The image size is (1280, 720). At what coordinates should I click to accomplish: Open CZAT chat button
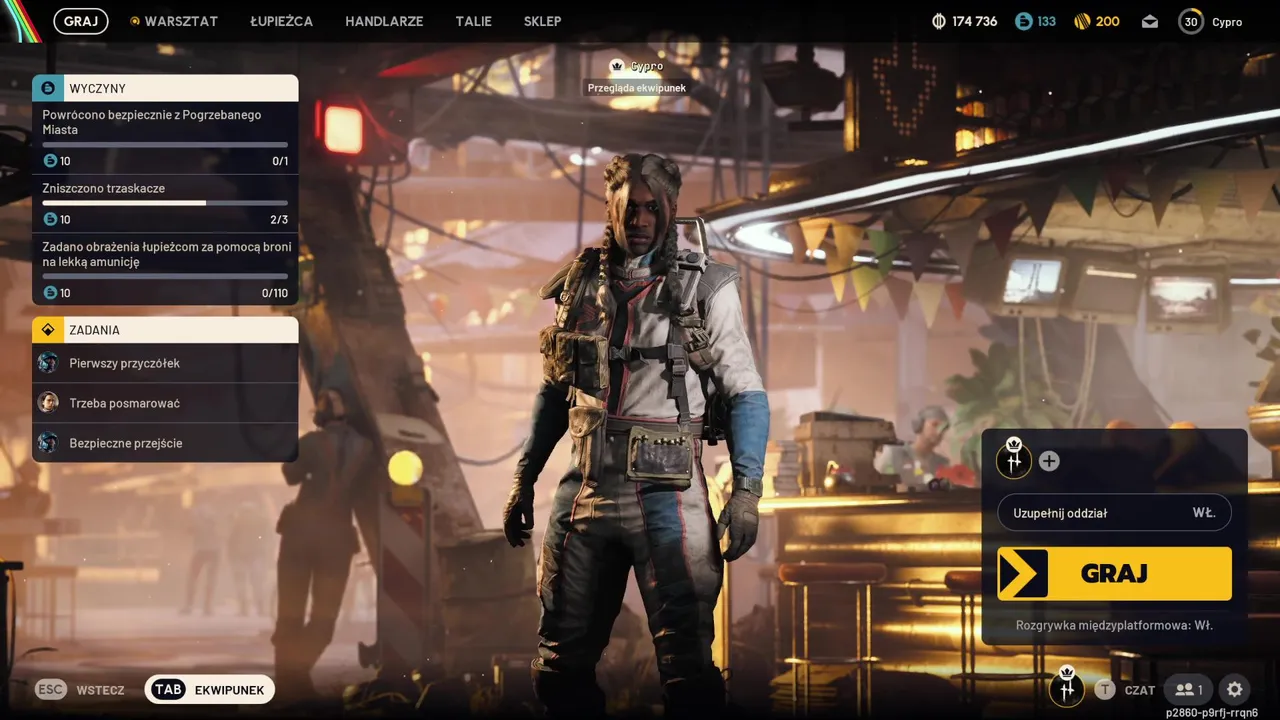[x=1125, y=690]
